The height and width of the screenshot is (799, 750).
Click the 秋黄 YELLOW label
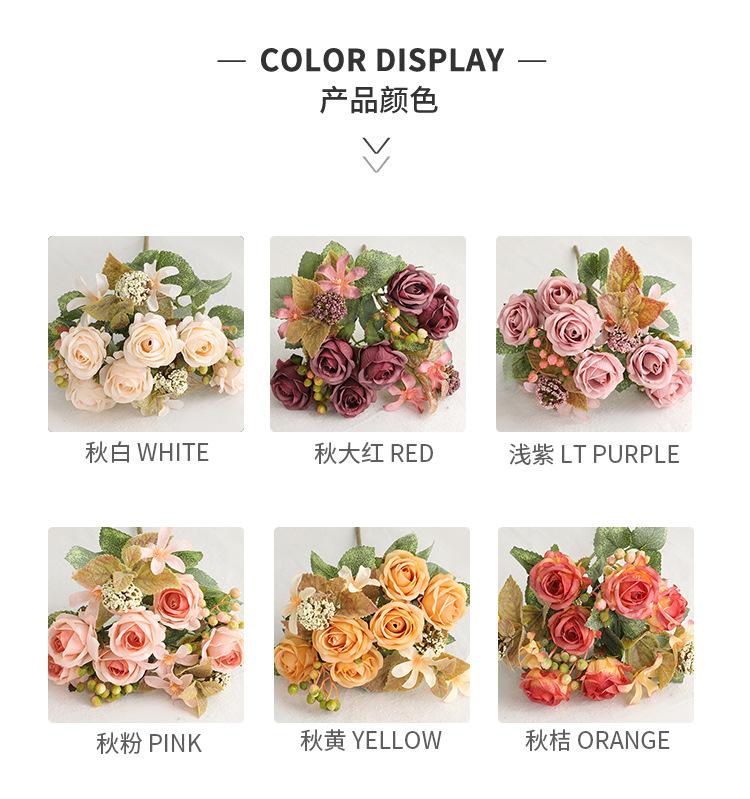click(371, 740)
